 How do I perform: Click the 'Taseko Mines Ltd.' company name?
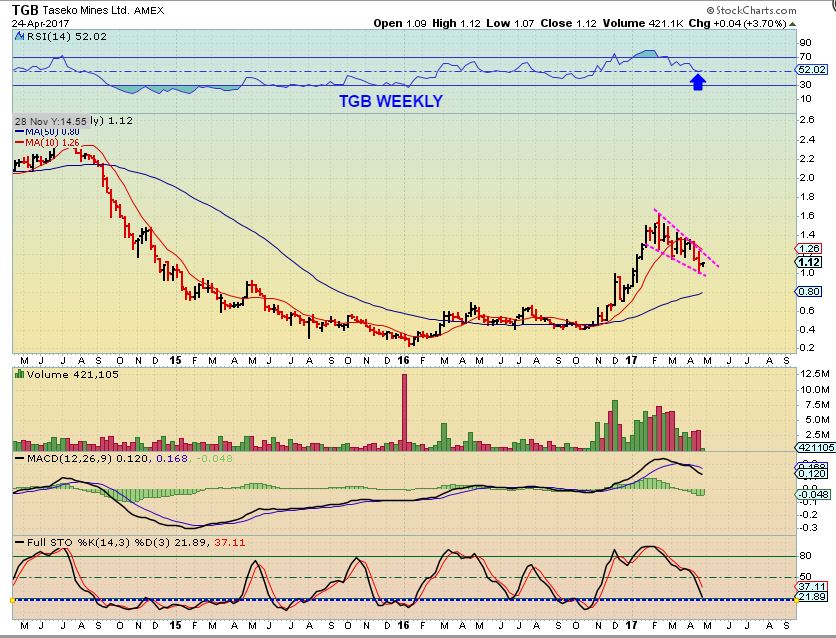point(86,10)
